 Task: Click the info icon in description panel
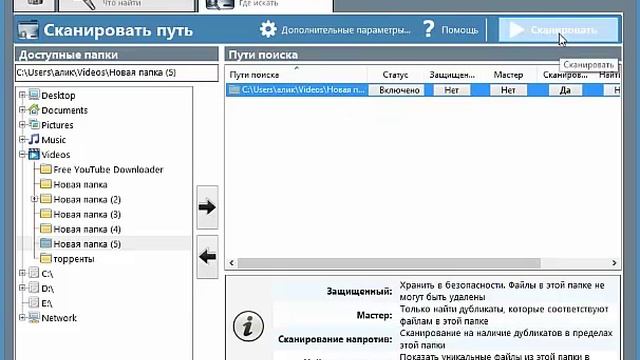248,326
